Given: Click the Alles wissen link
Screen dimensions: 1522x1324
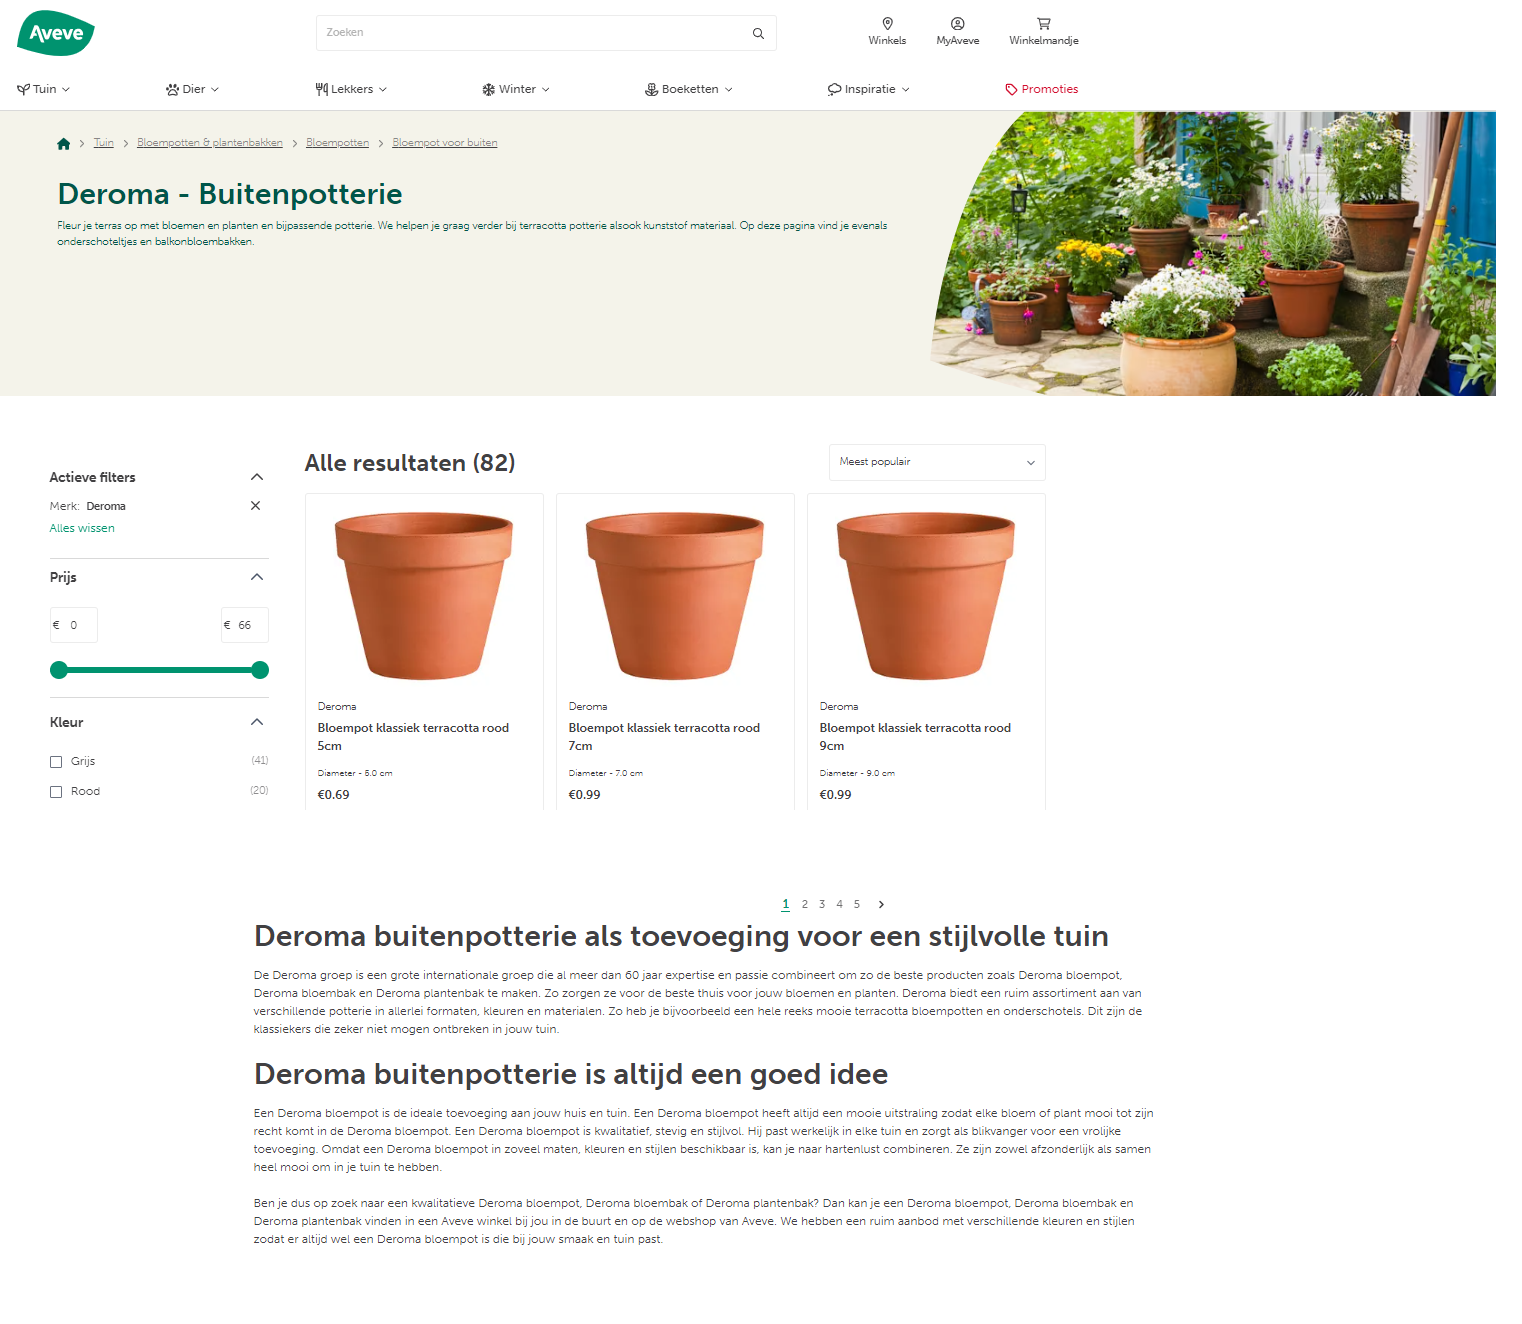Looking at the screenshot, I should click(81, 527).
